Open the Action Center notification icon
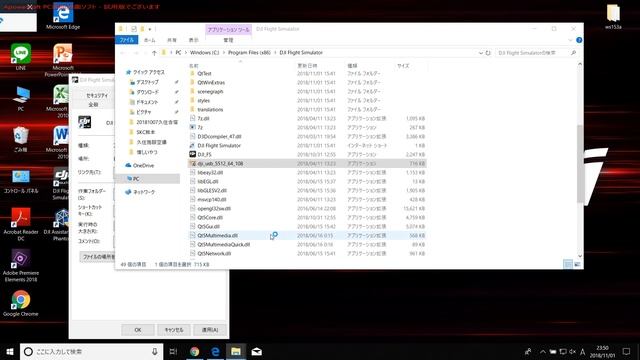 coord(627,351)
